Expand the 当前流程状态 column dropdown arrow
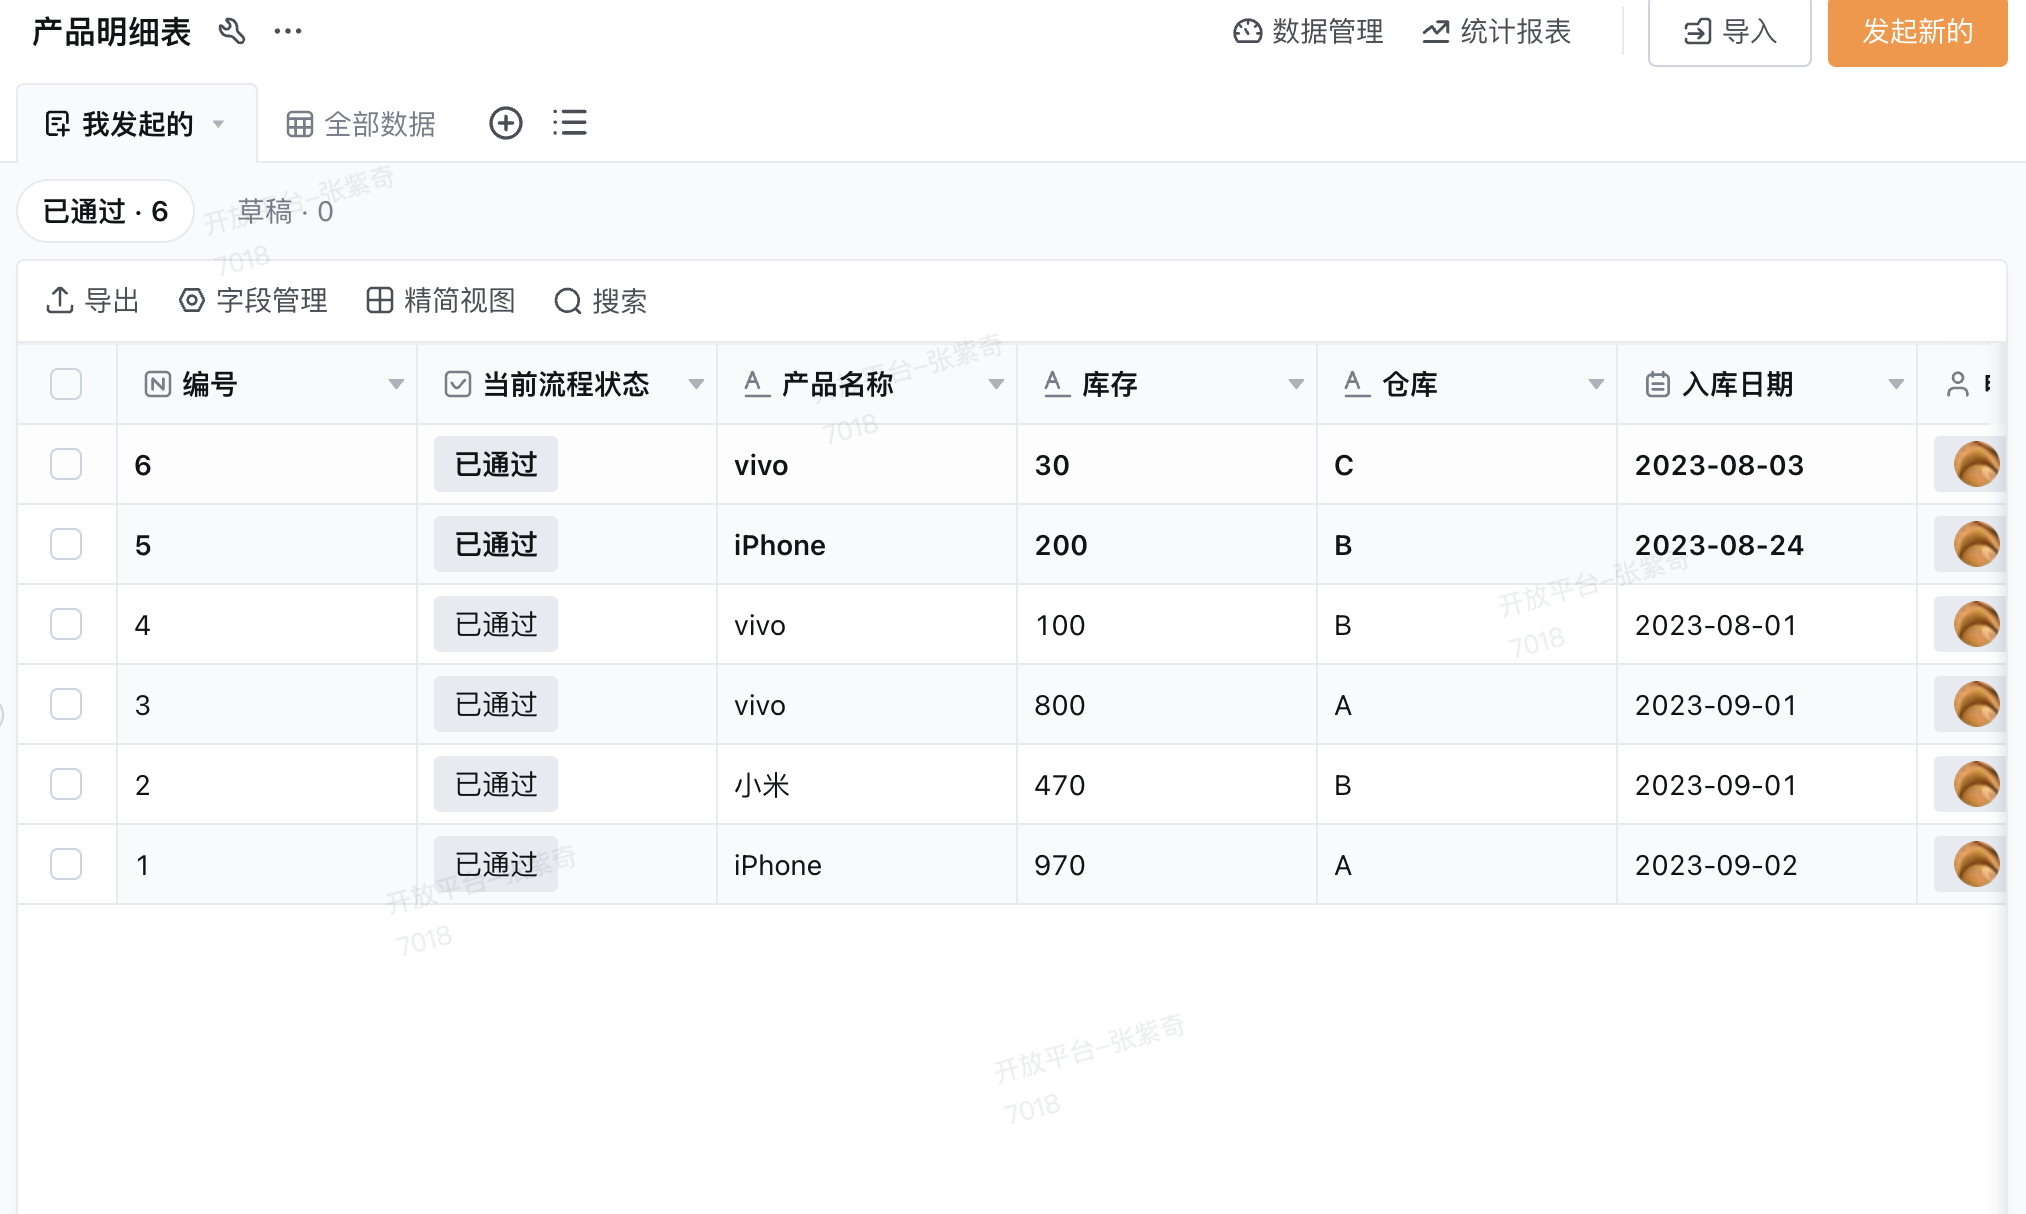This screenshot has height=1214, width=2026. click(696, 384)
